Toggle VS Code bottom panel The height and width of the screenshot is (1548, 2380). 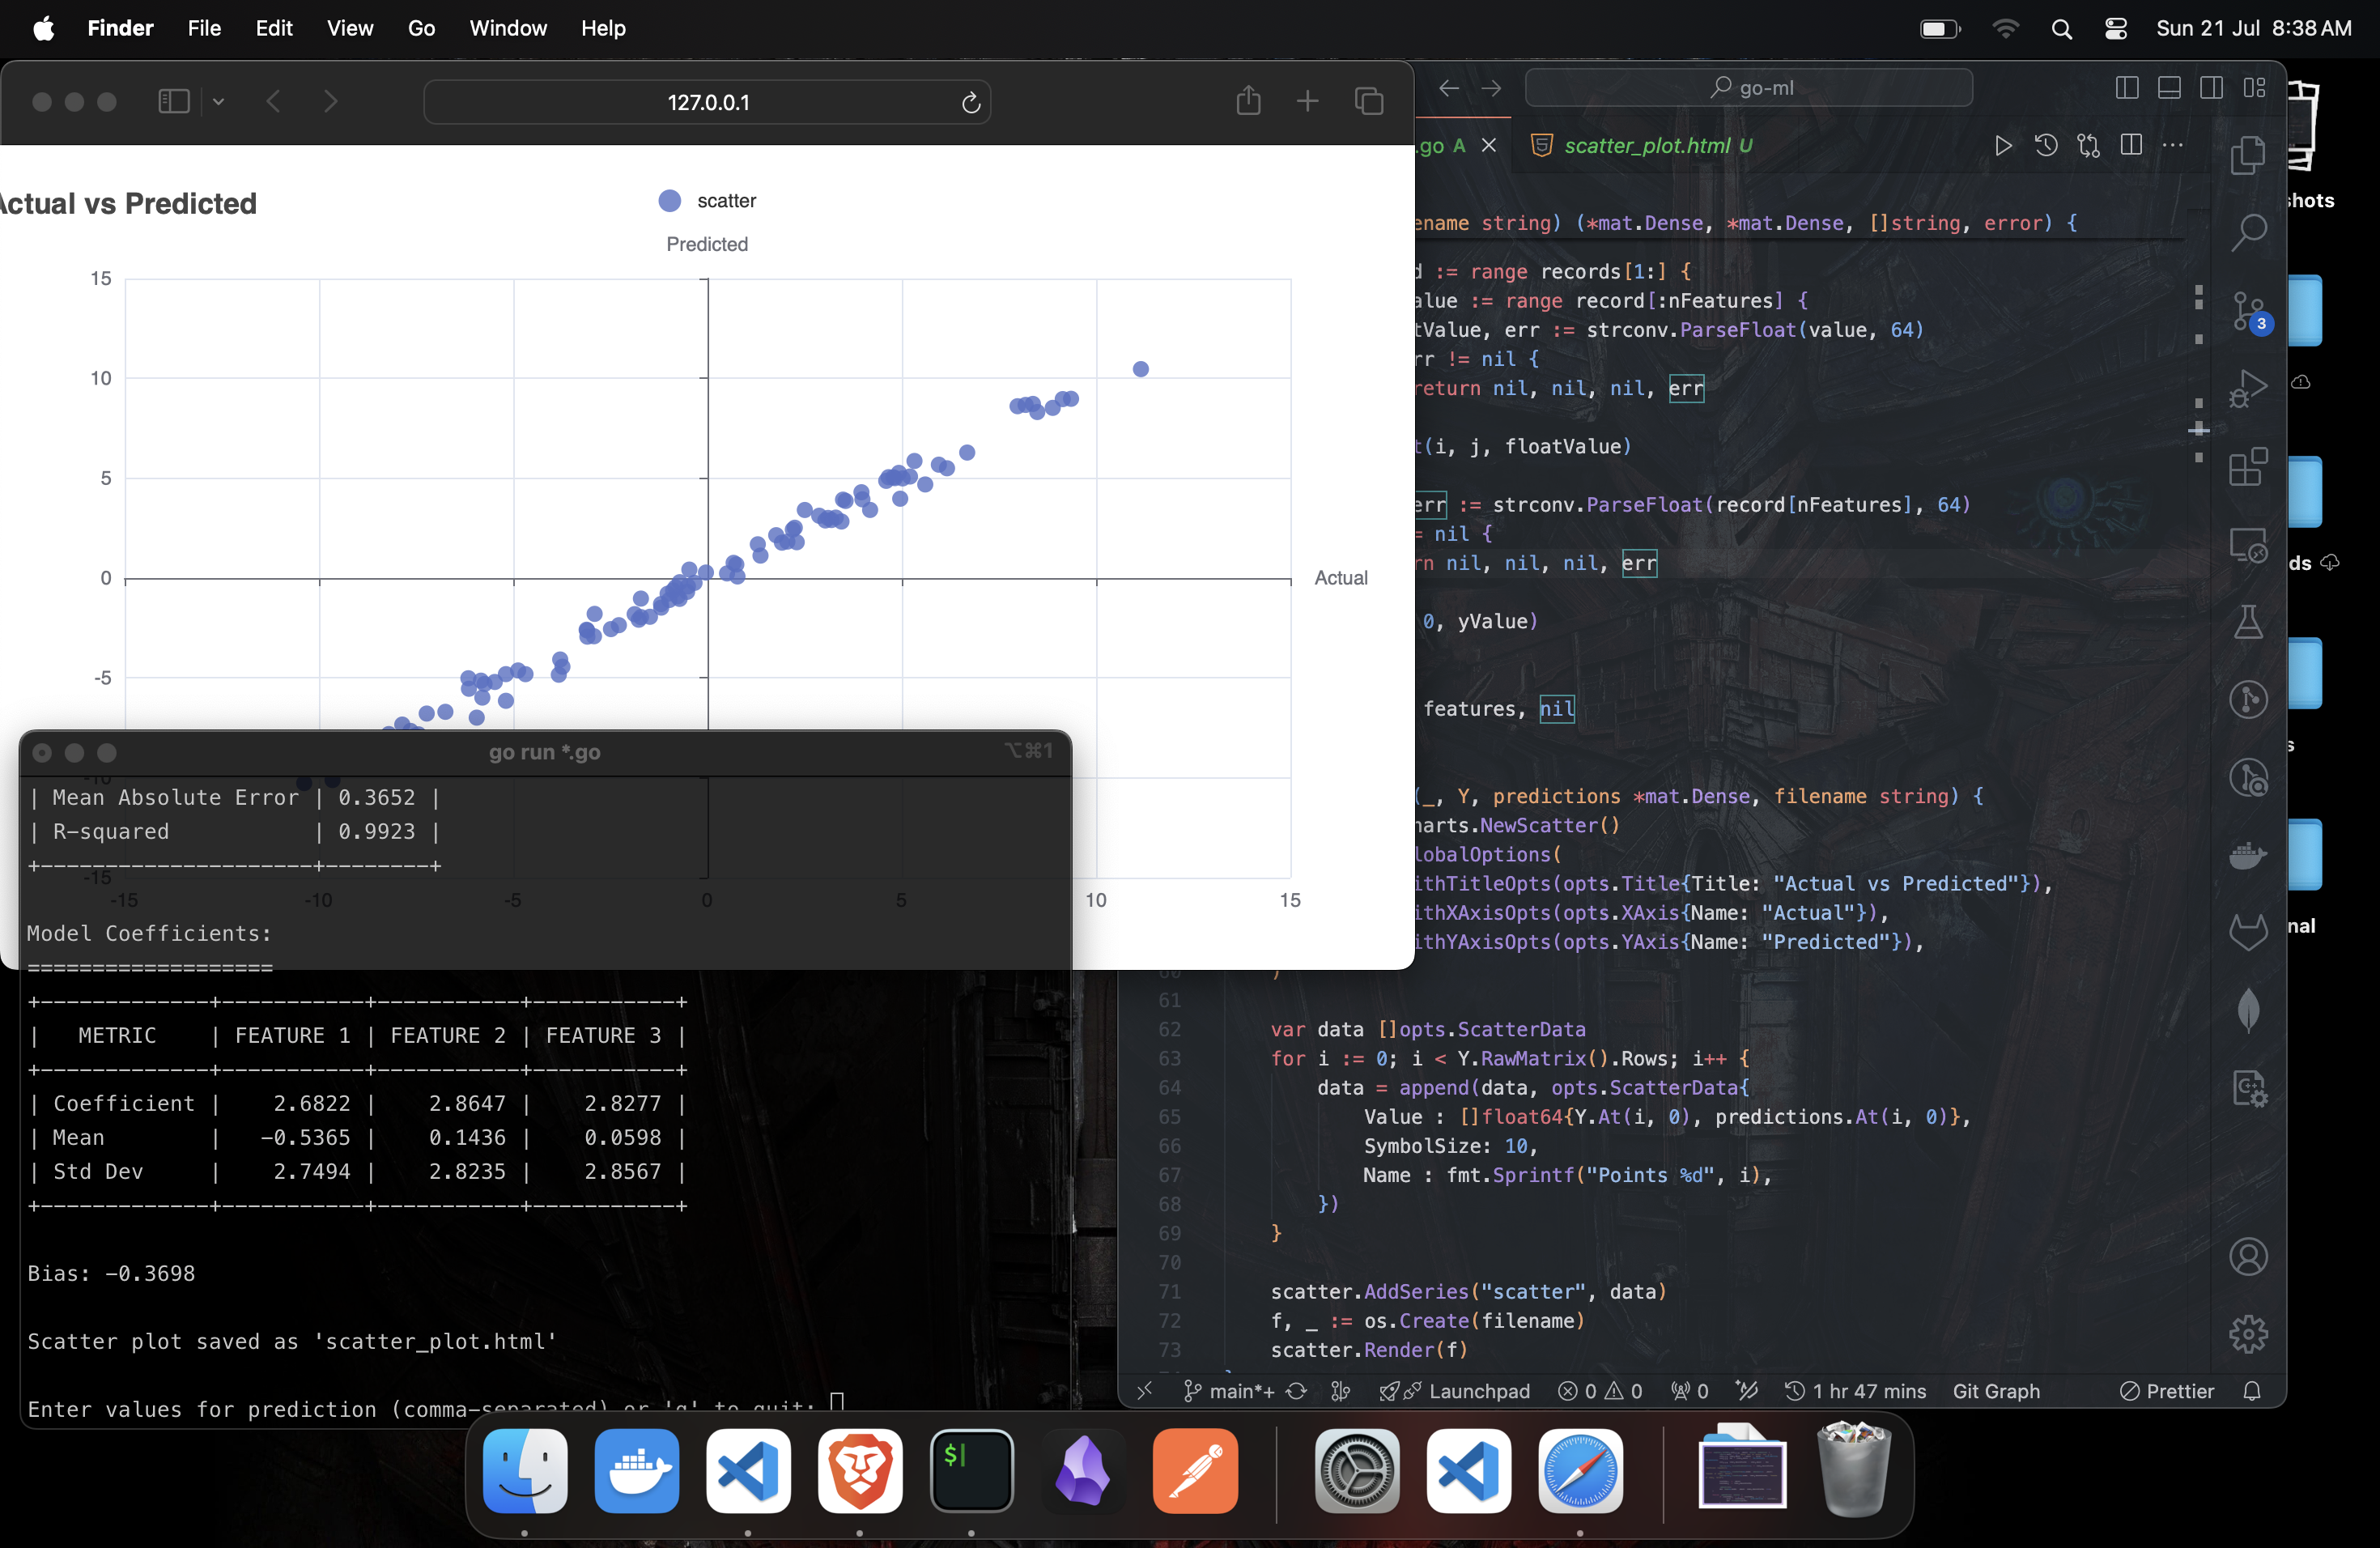pos(2169,88)
